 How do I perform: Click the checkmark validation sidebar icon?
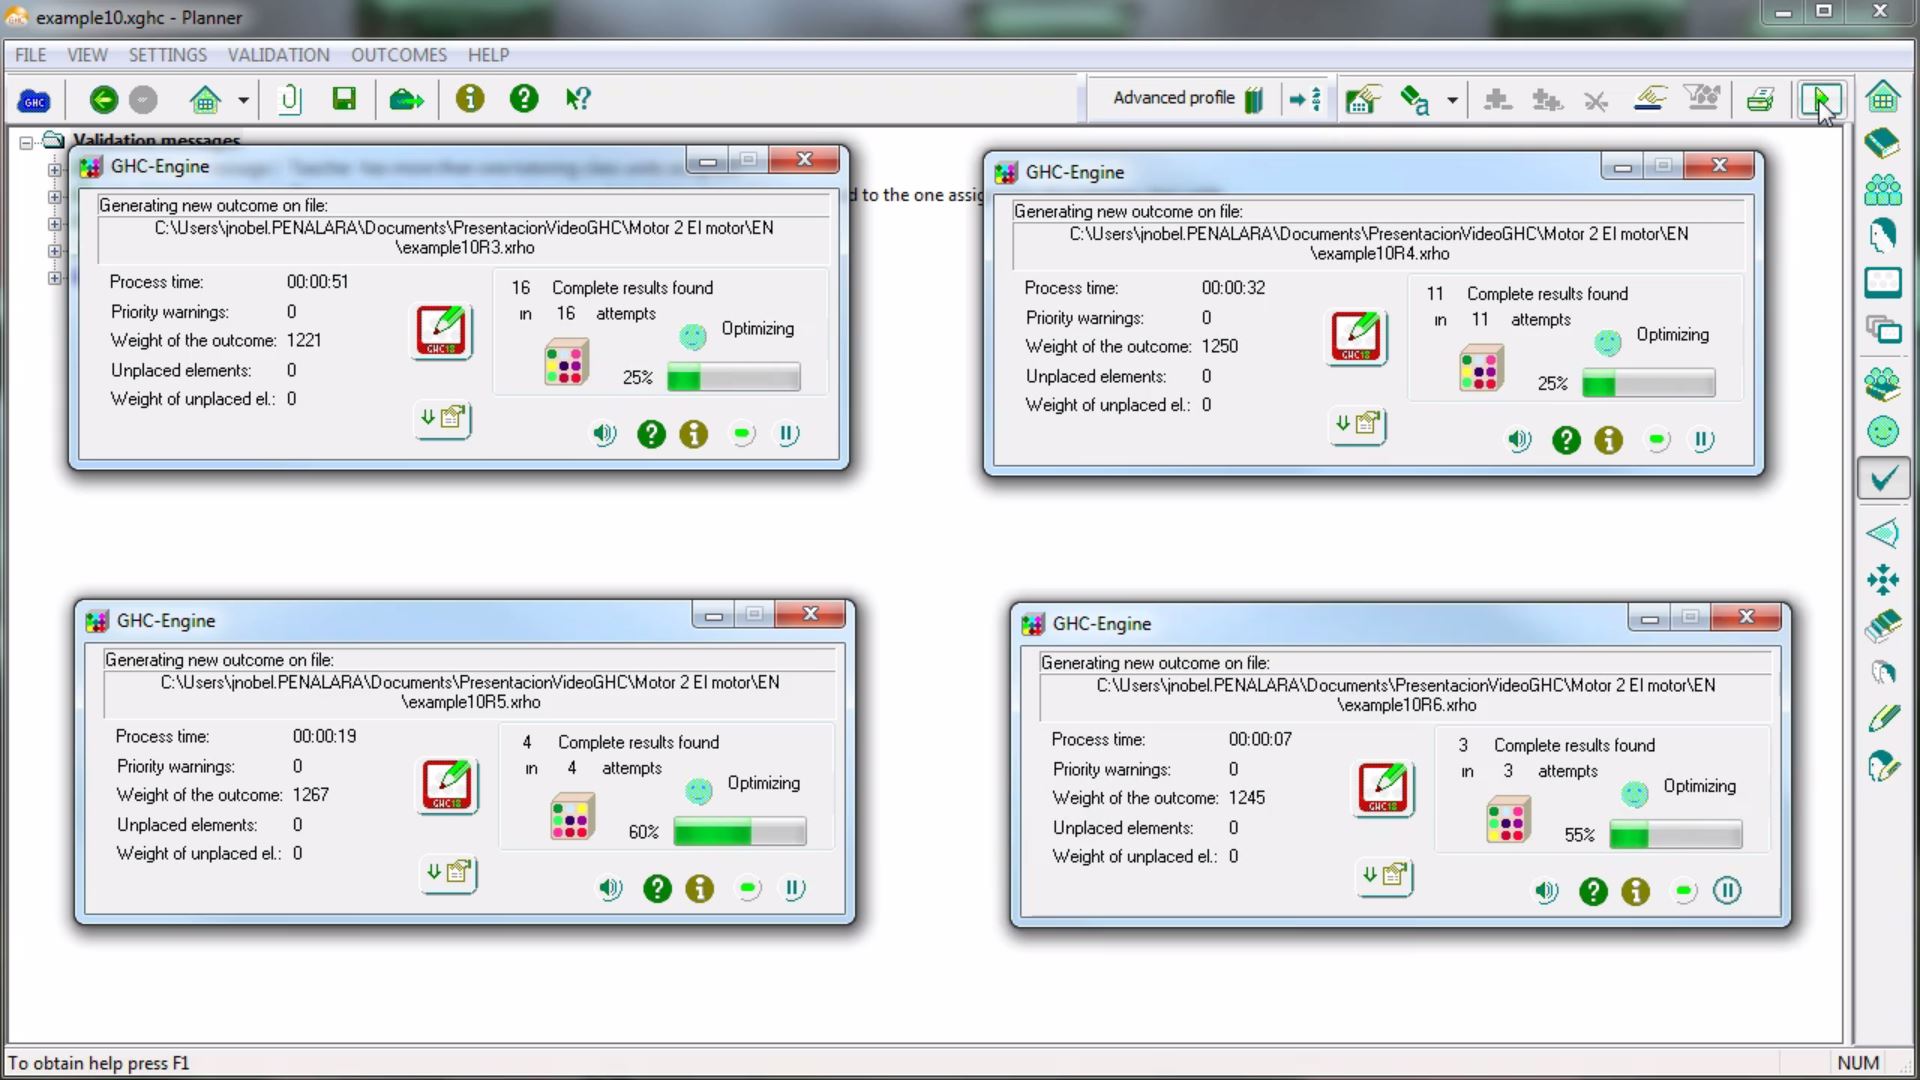[x=1884, y=479]
